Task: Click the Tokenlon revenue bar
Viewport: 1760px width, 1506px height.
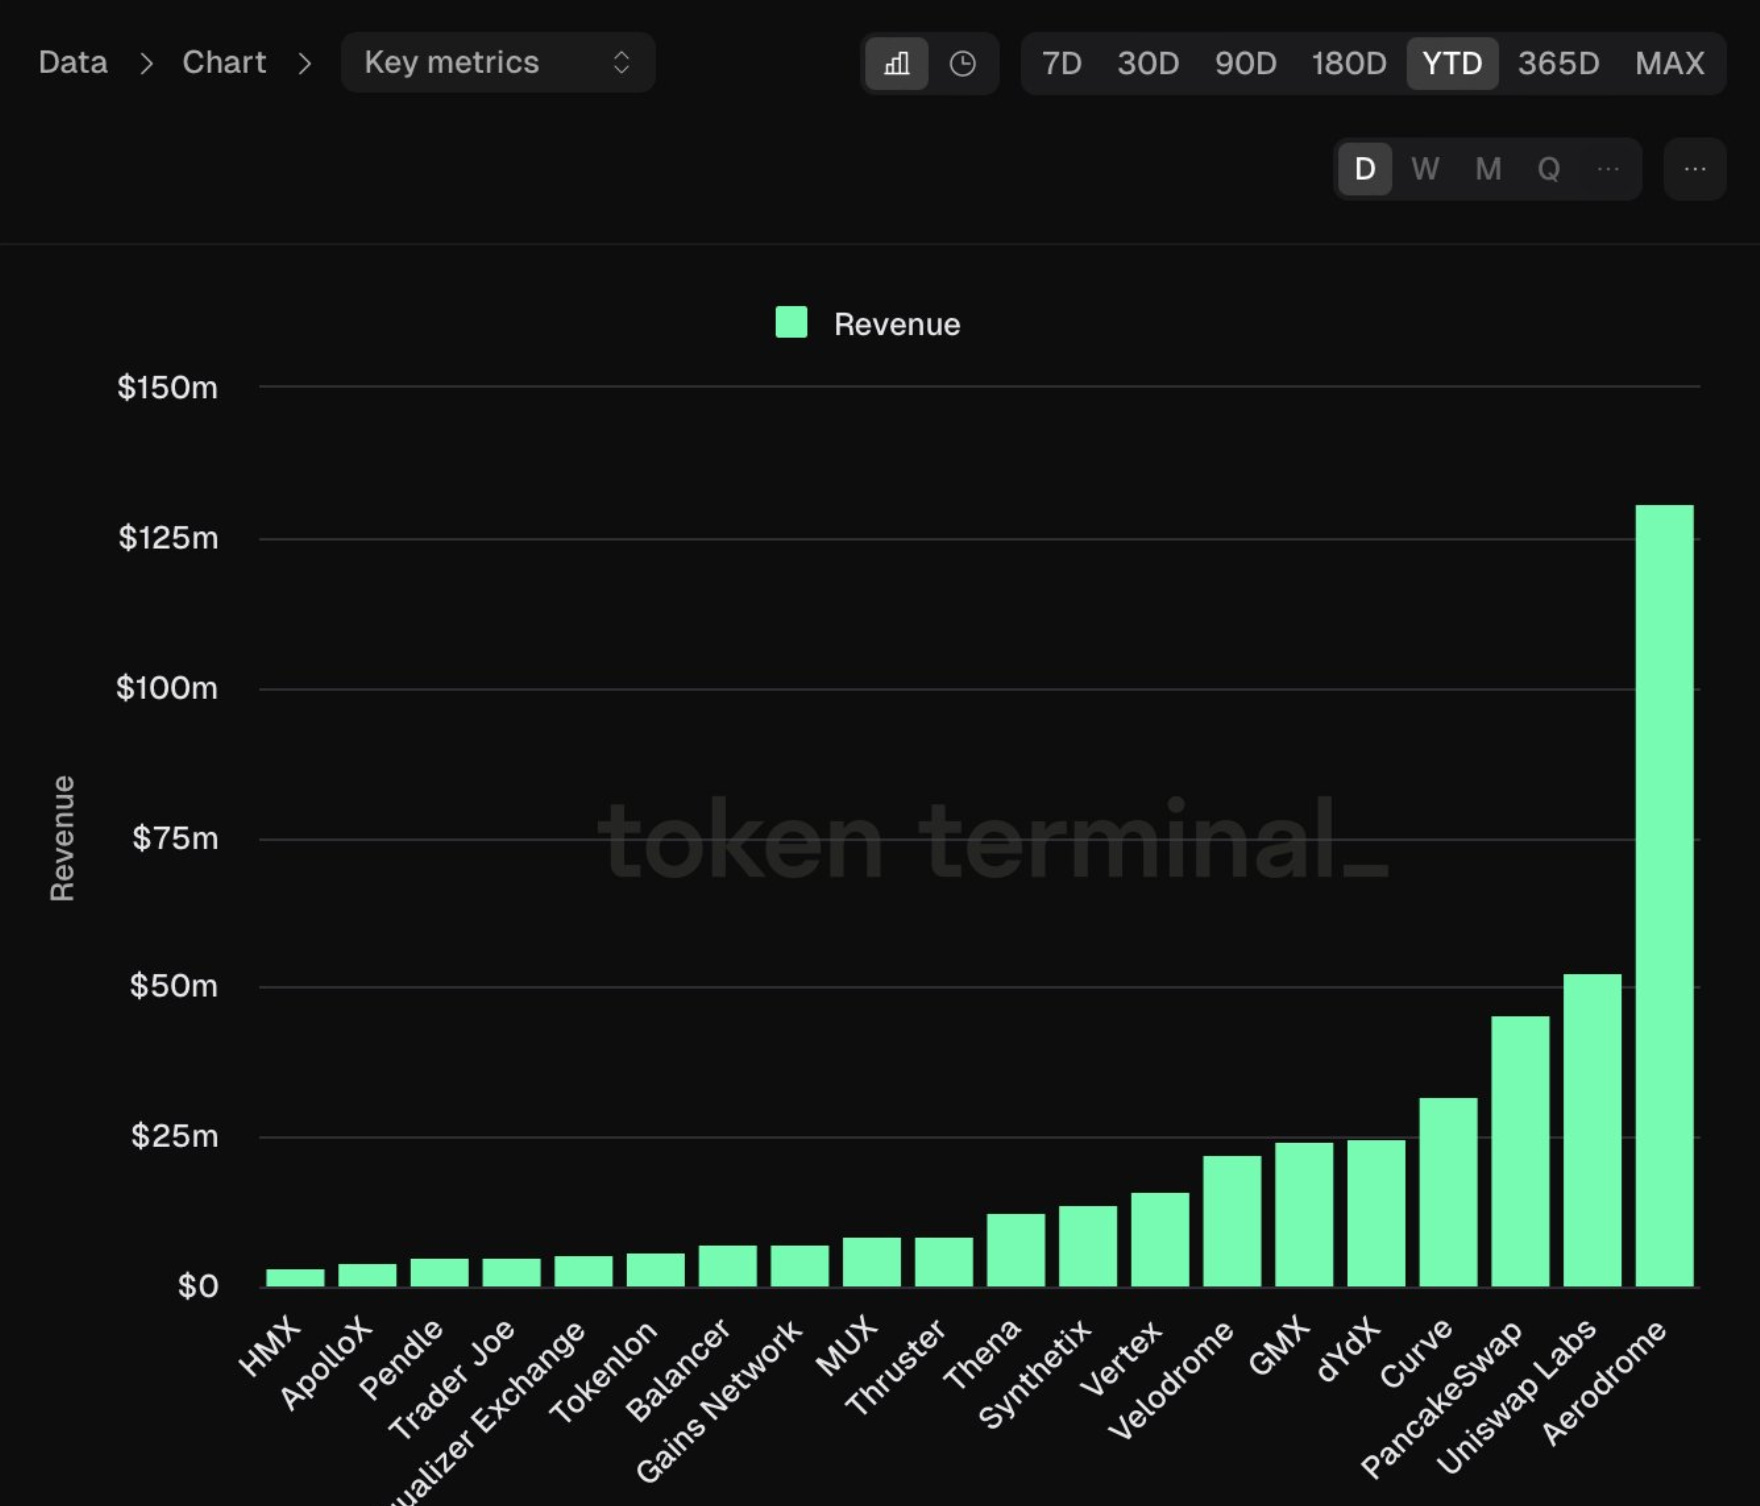Action: [656, 1270]
